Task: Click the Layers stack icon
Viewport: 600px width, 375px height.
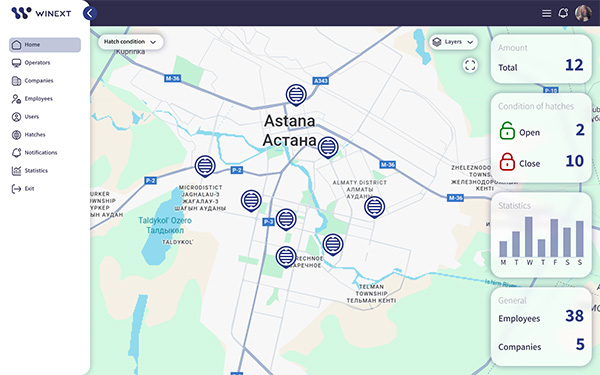Action: [x=437, y=42]
